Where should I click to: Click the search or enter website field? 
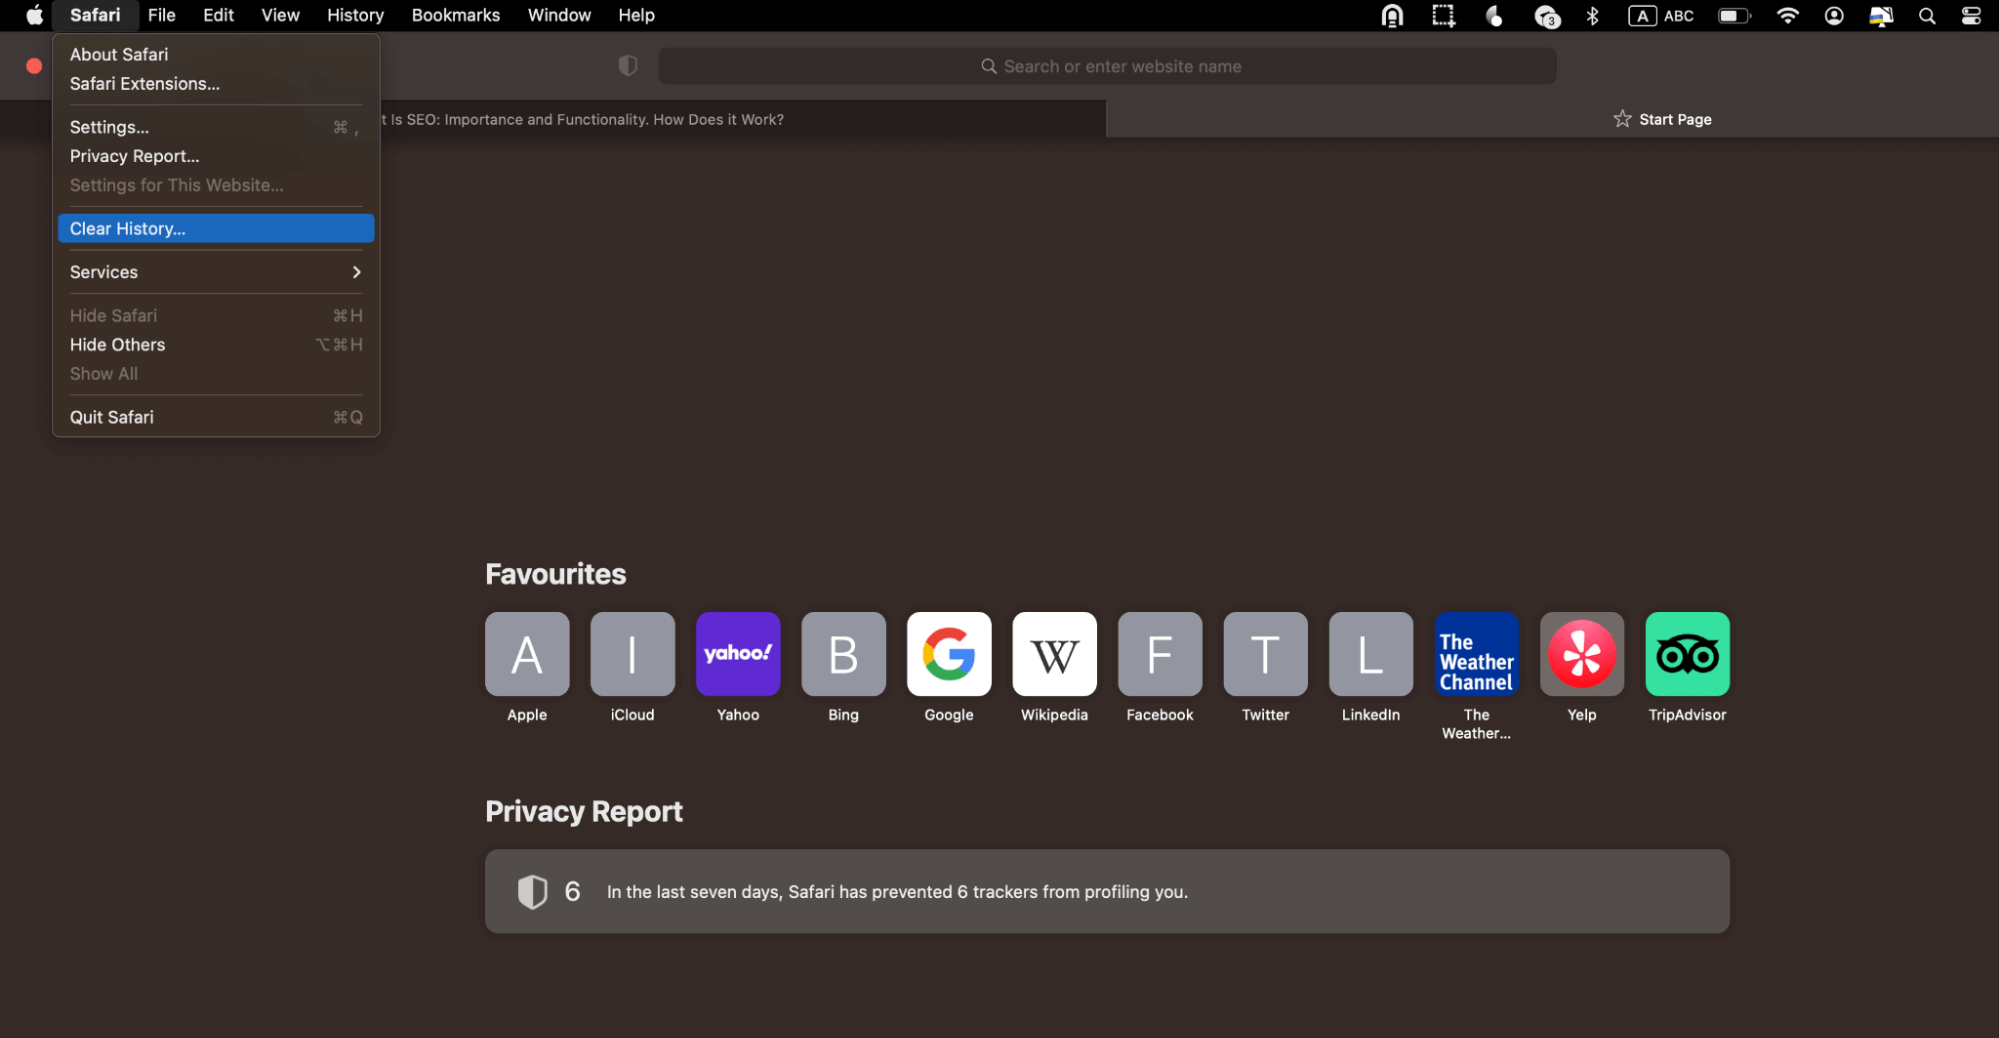click(x=1107, y=66)
